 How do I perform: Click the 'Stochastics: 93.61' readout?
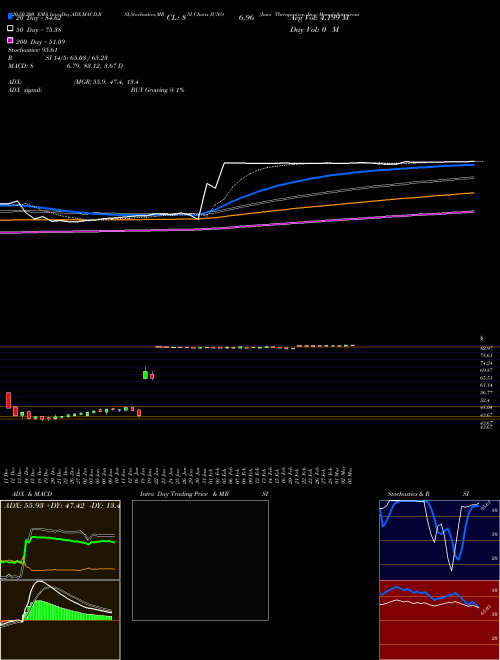[33, 50]
